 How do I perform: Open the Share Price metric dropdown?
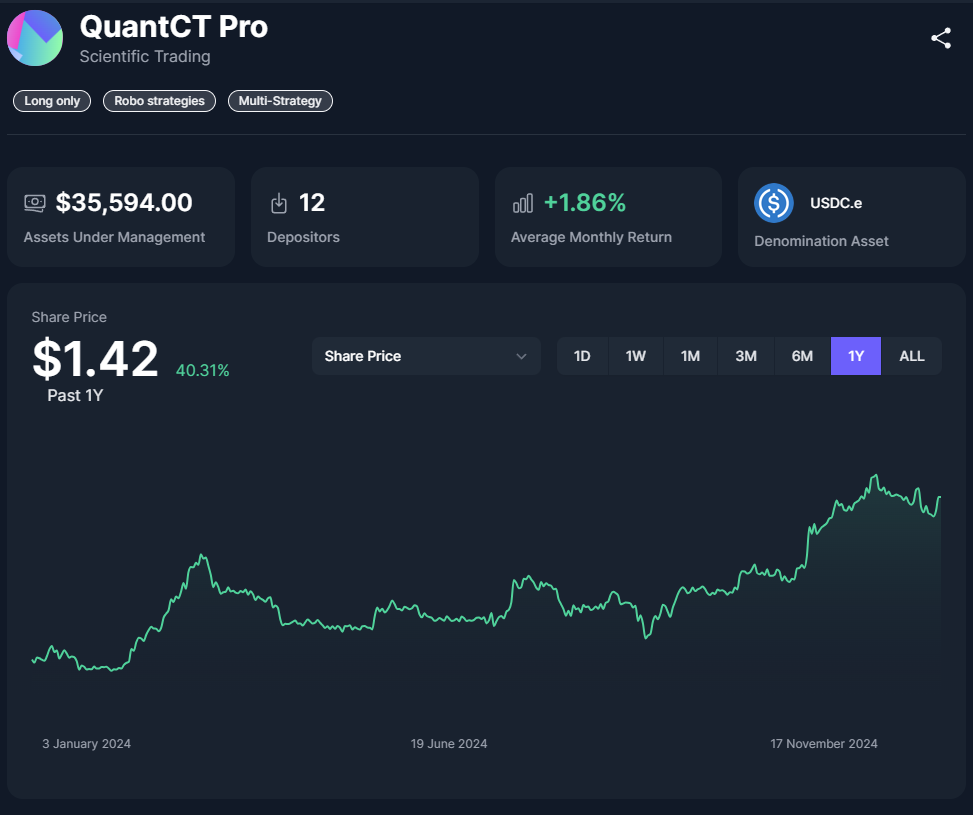(426, 355)
